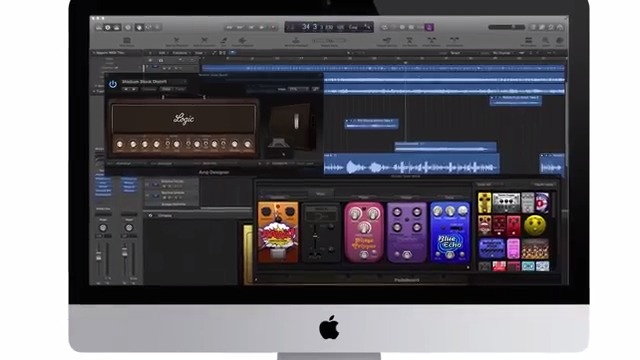Click Copy button in Amp Designer

pyautogui.click(x=167, y=89)
